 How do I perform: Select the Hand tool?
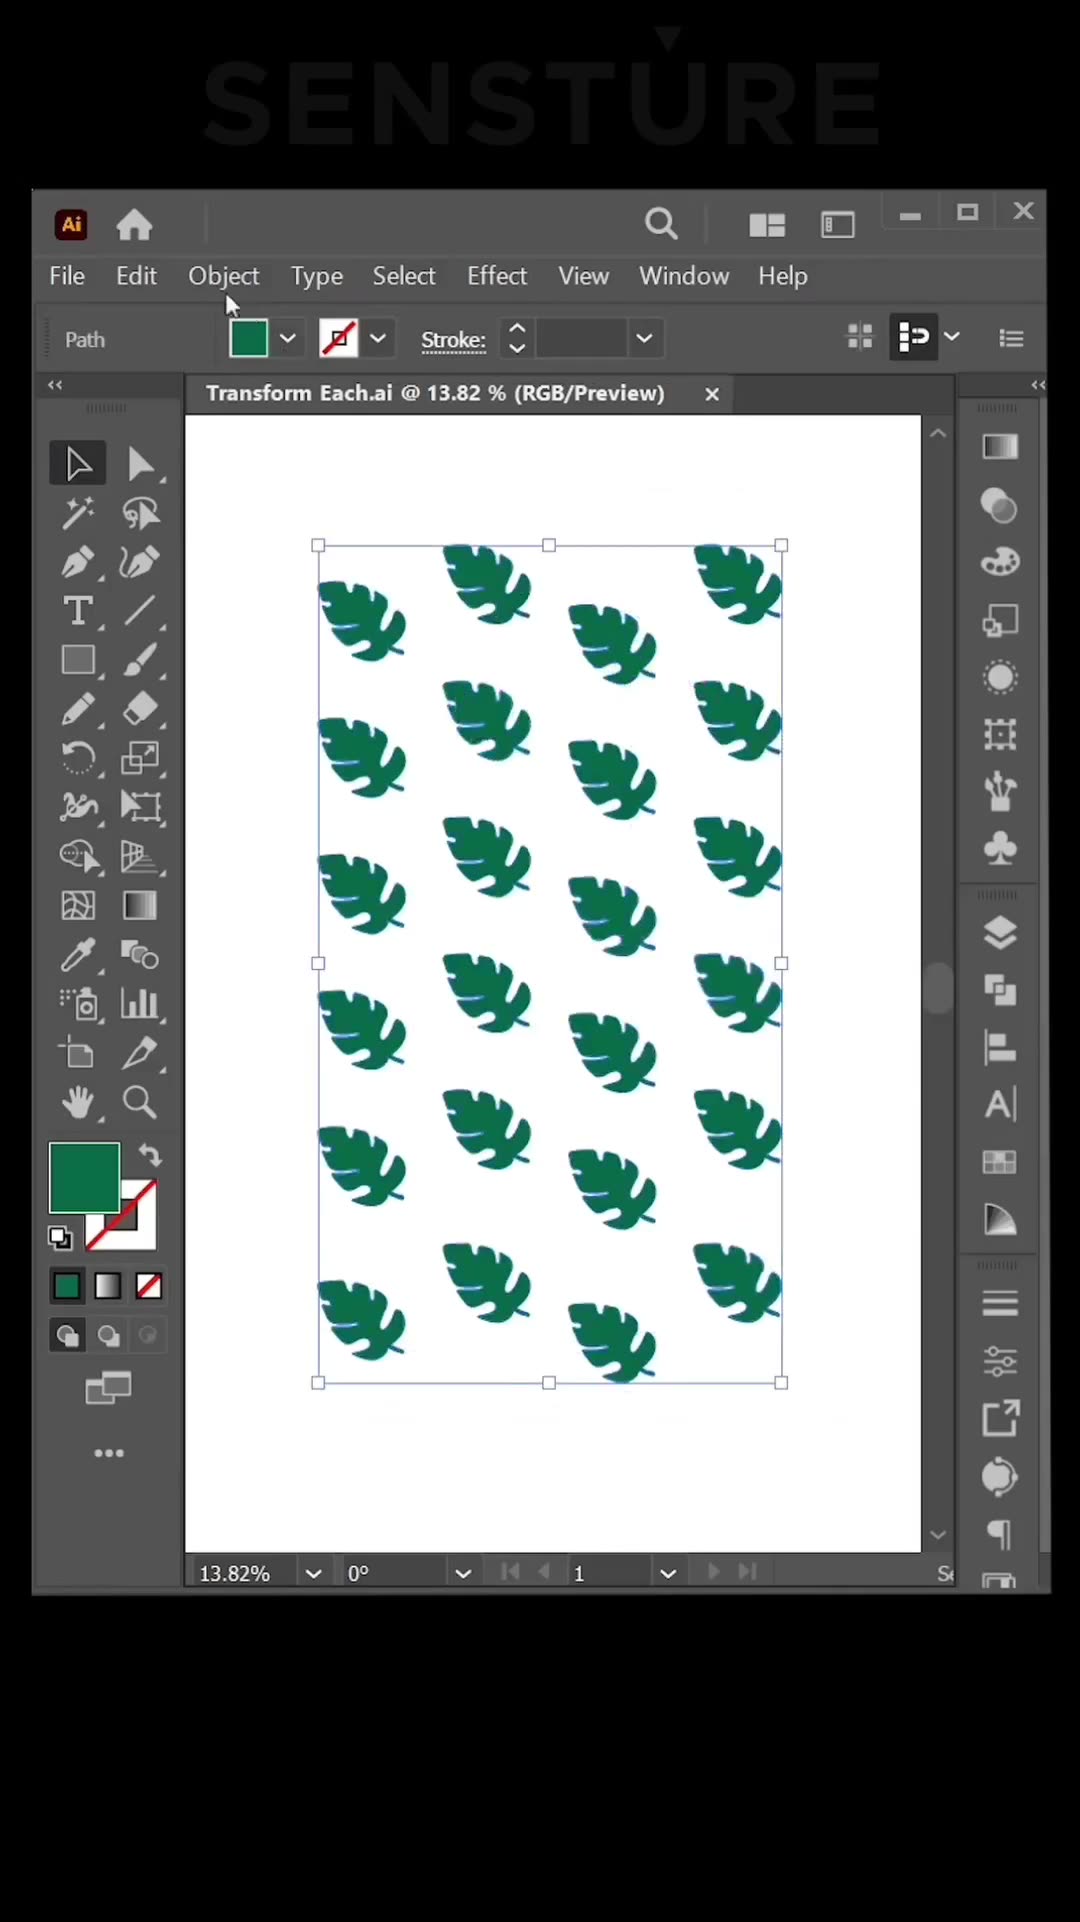coord(78,1102)
